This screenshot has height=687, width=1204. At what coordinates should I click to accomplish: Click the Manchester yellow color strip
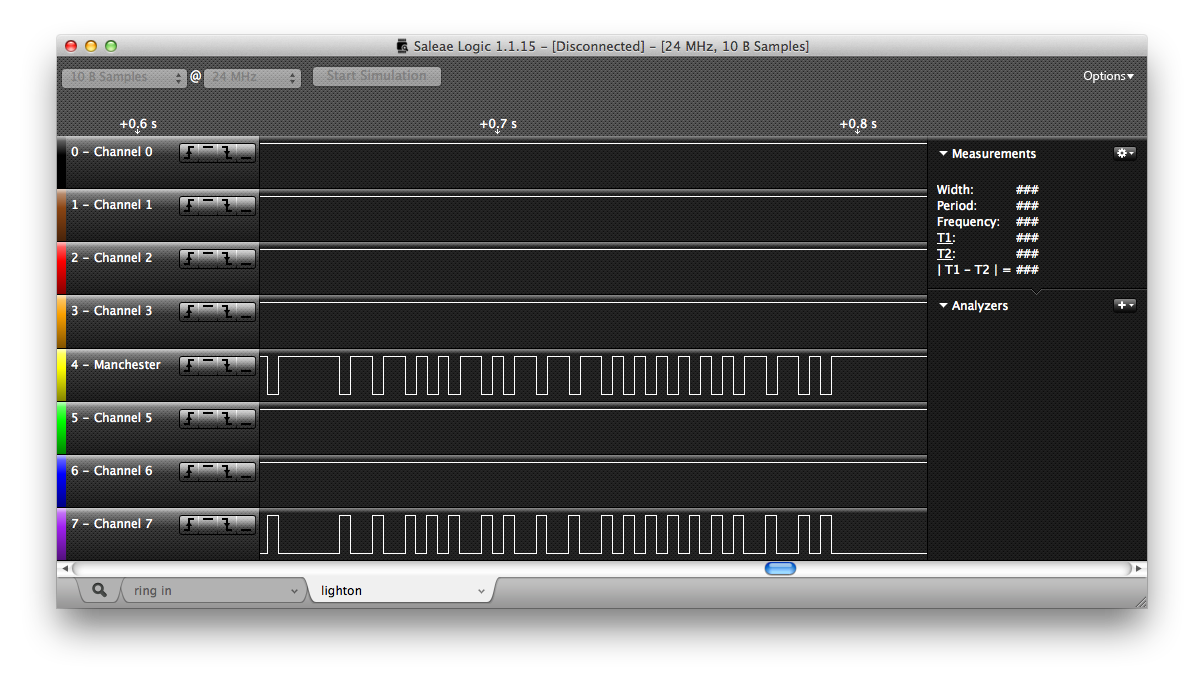click(61, 376)
